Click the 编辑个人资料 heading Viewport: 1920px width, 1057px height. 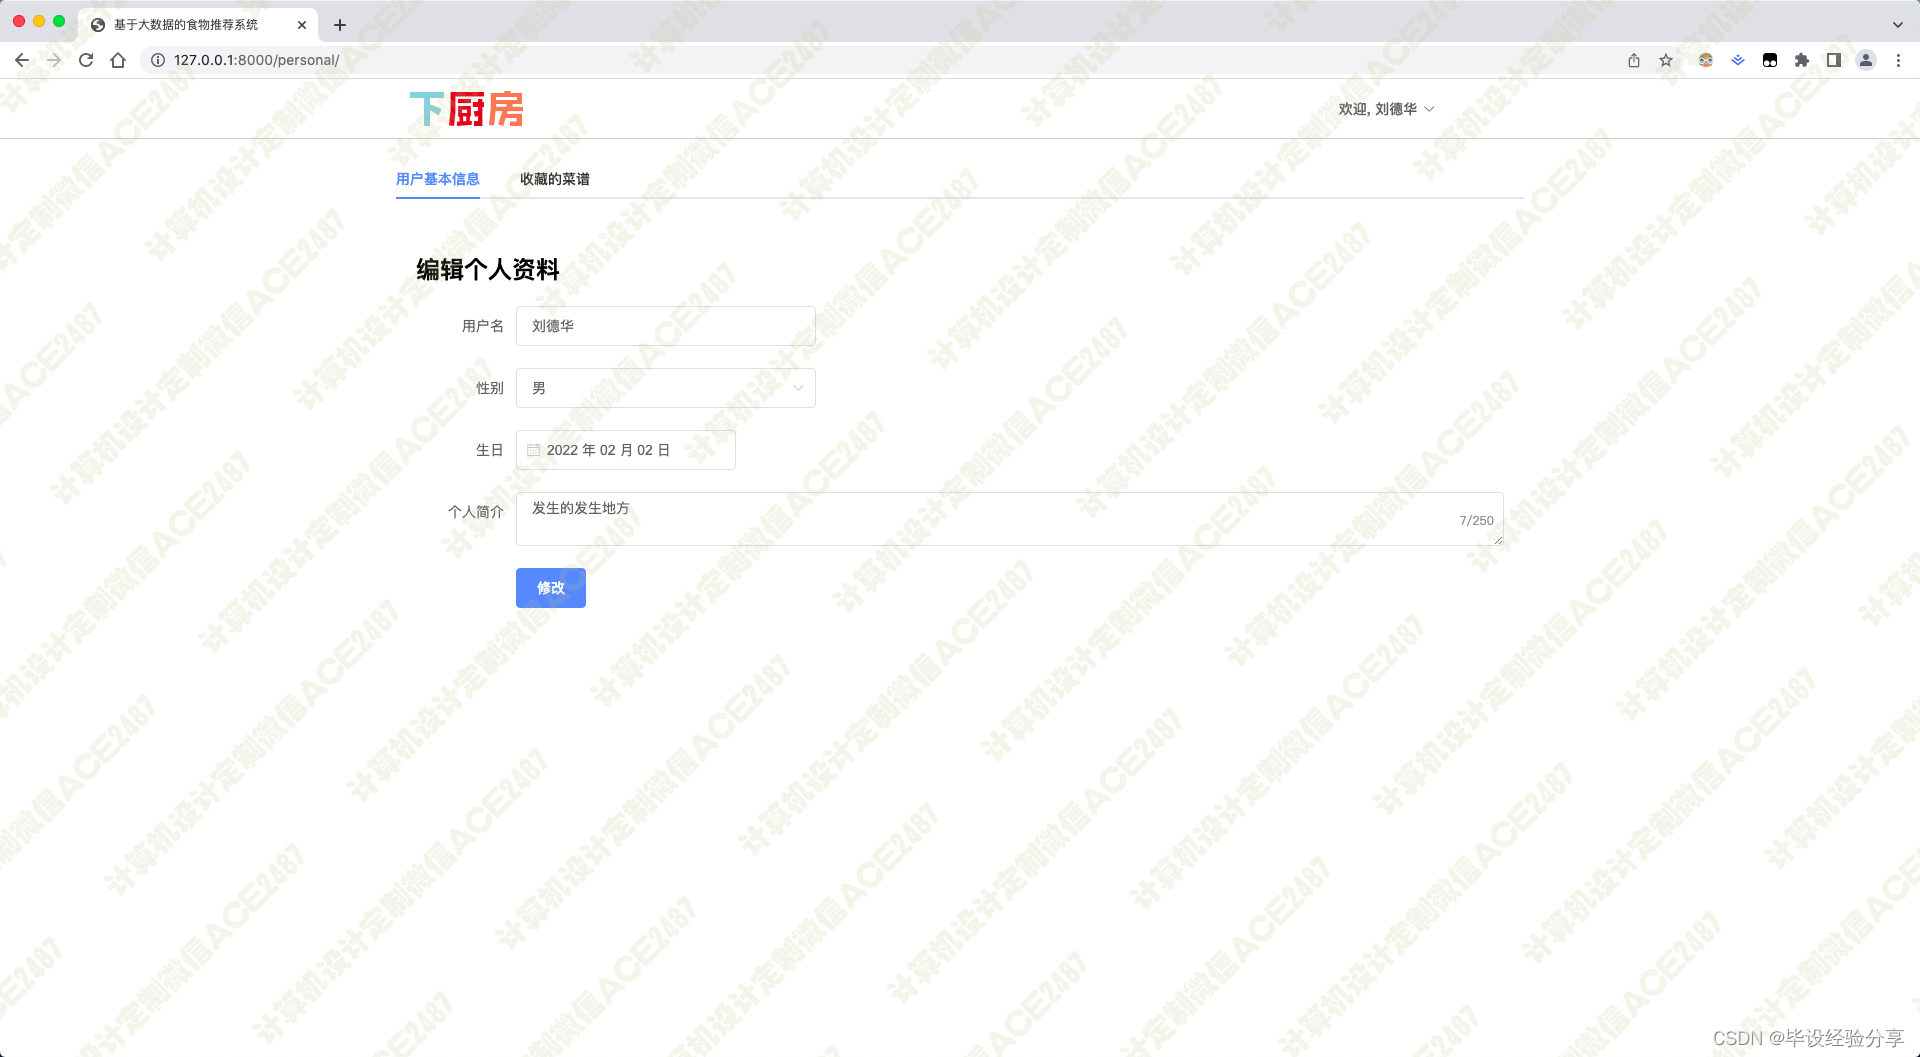[x=488, y=270]
